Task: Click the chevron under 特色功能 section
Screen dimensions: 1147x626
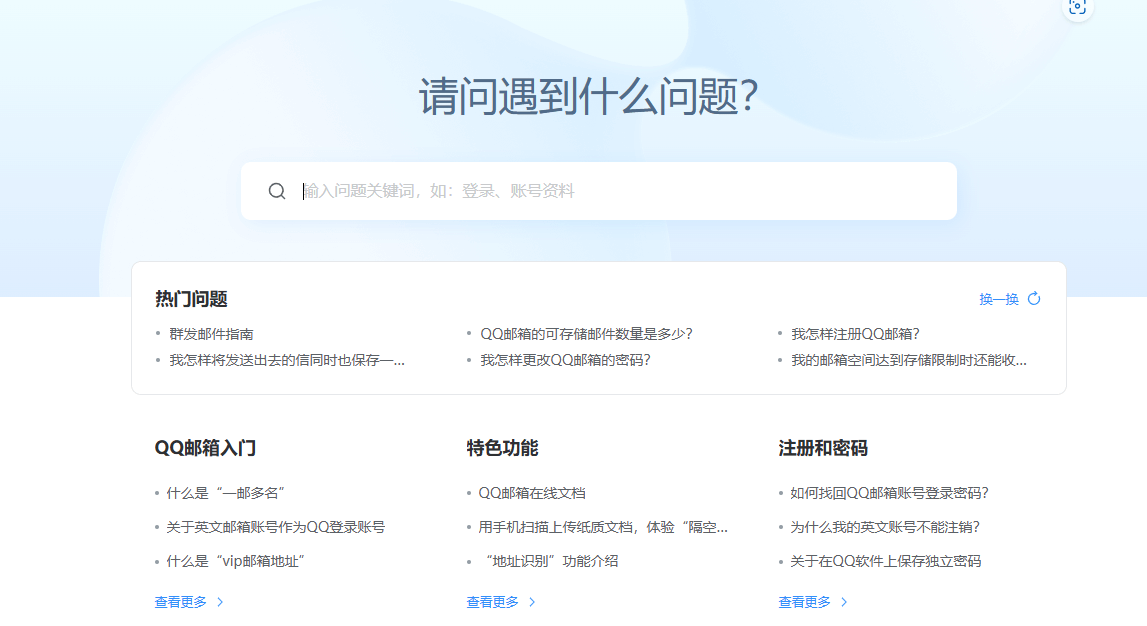Action: pyautogui.click(x=532, y=602)
